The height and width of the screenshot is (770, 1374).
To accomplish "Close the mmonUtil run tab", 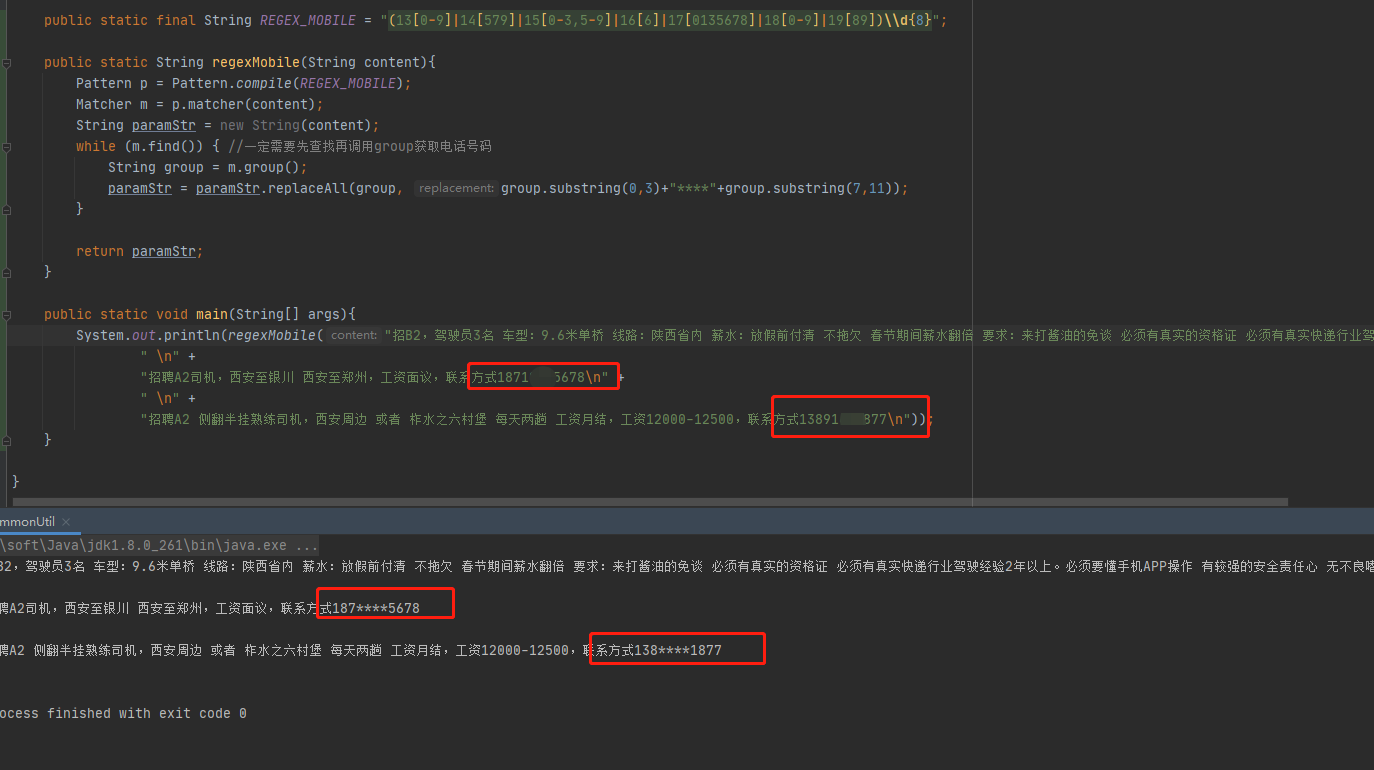I will pyautogui.click(x=64, y=521).
